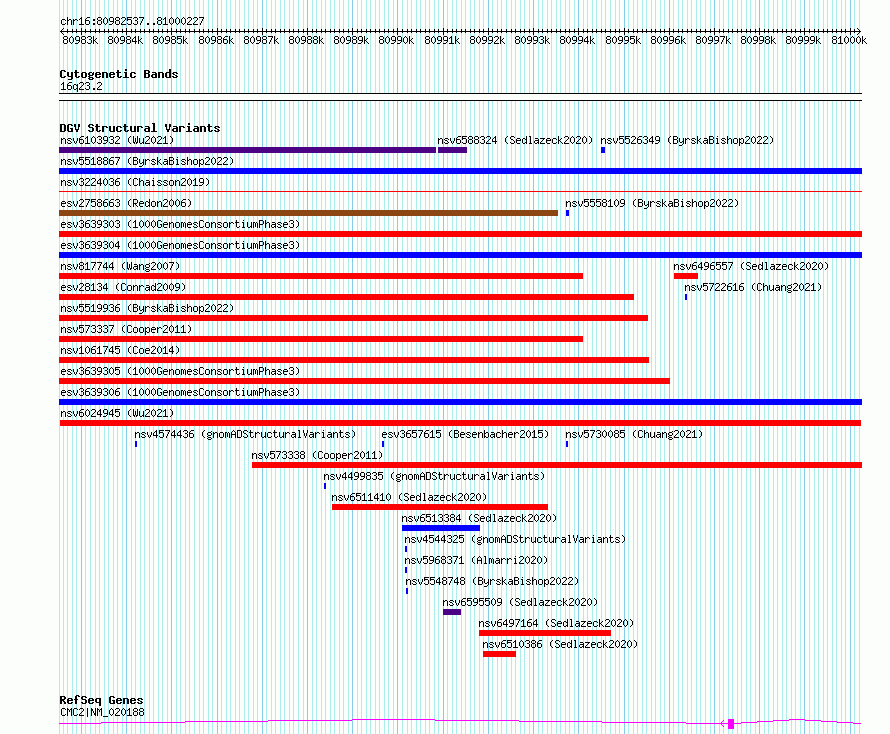Click the 80996k ruler tick label
The width and height of the screenshot is (890, 734).
click(668, 40)
